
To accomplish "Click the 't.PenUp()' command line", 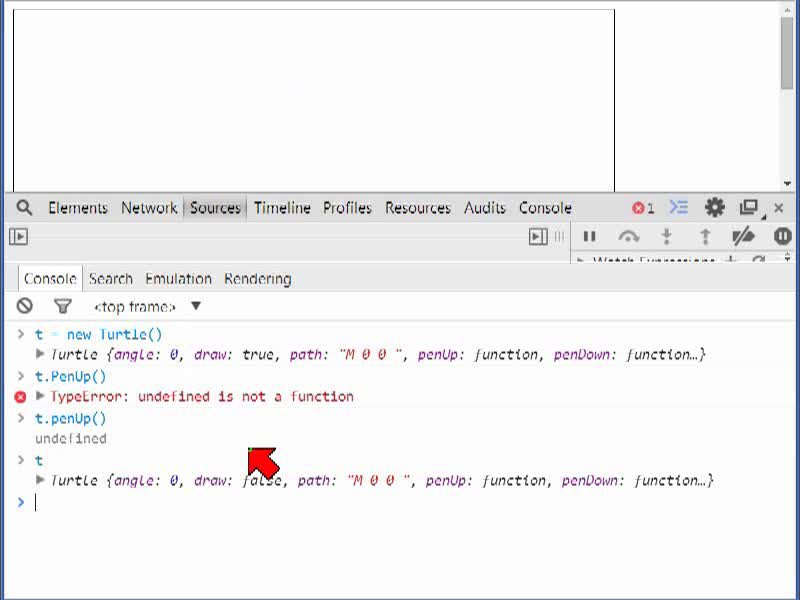I will tap(70, 377).
